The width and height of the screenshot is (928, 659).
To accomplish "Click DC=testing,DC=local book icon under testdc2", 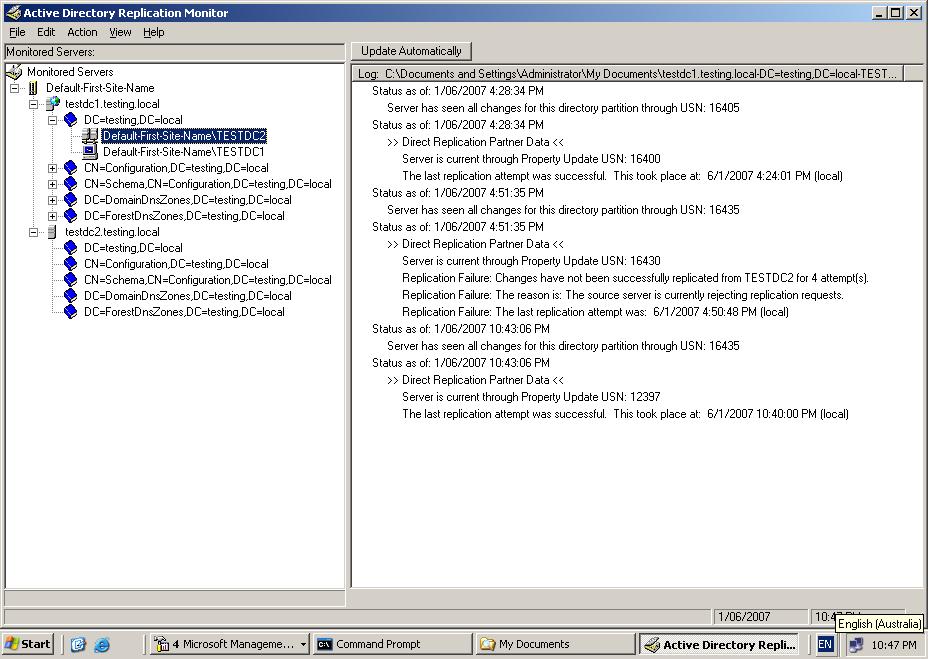I will coord(70,247).
